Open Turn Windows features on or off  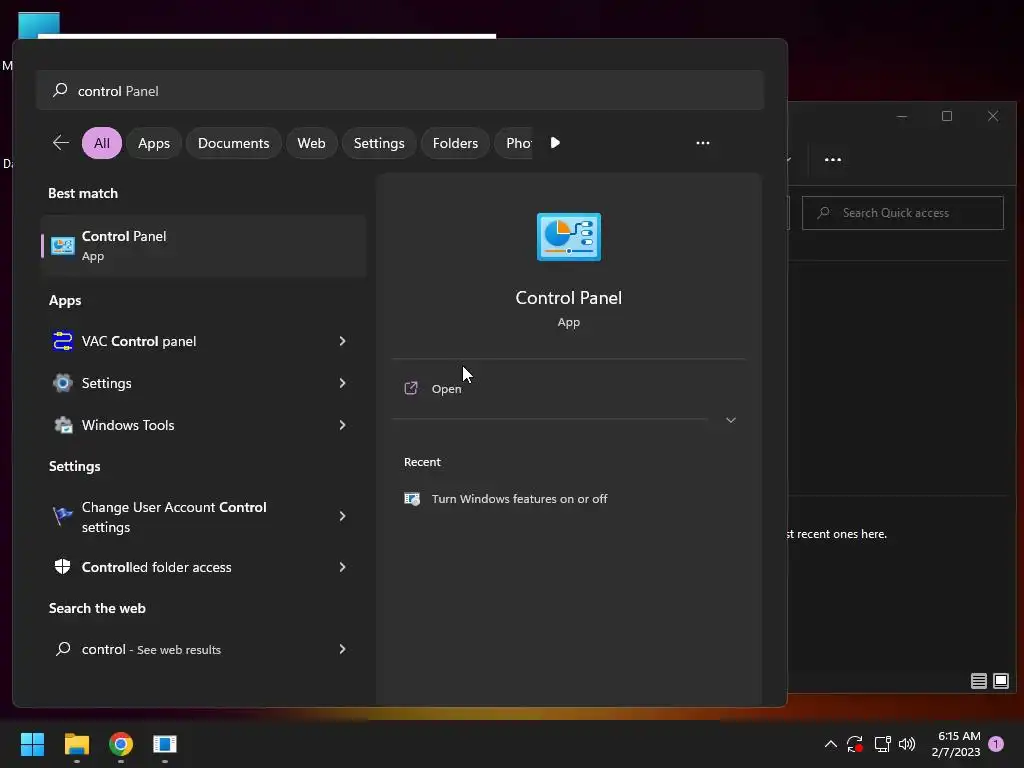point(519,499)
